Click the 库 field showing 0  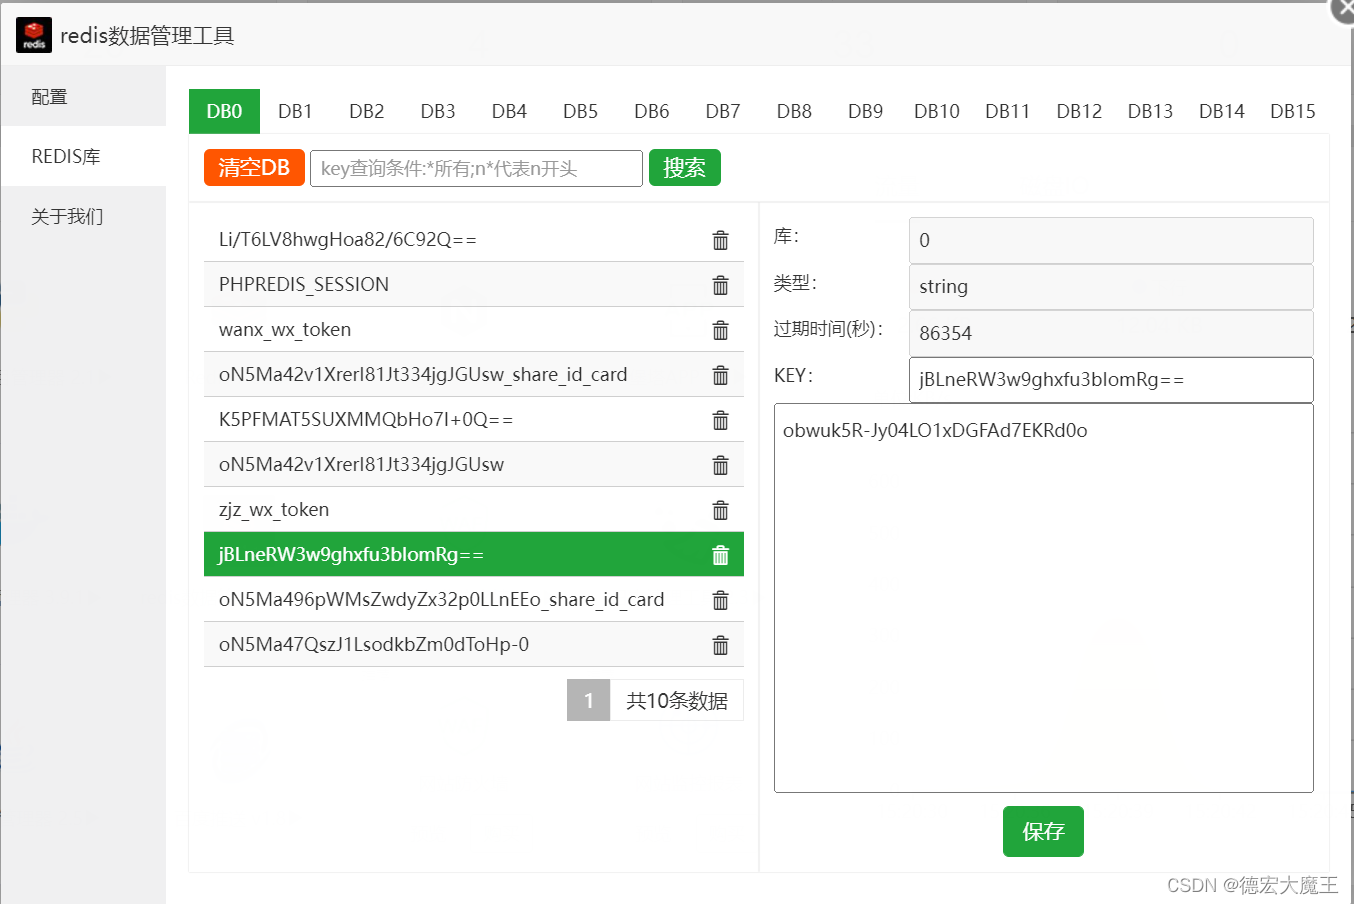[1111, 240]
